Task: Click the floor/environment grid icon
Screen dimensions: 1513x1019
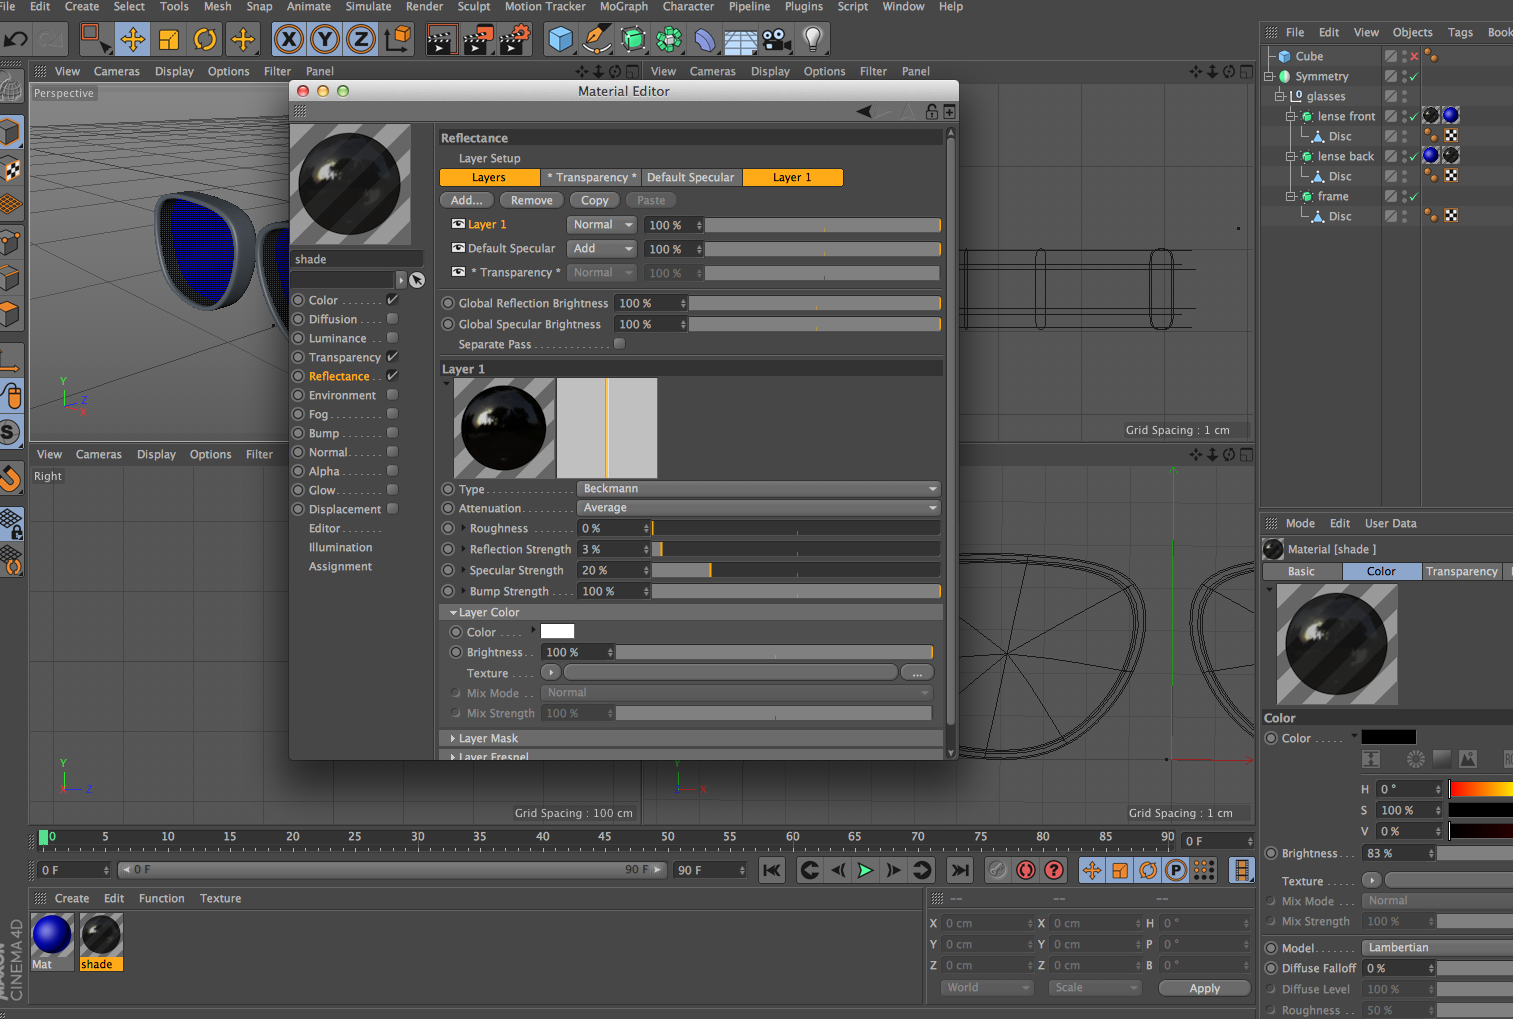Action: click(740, 41)
